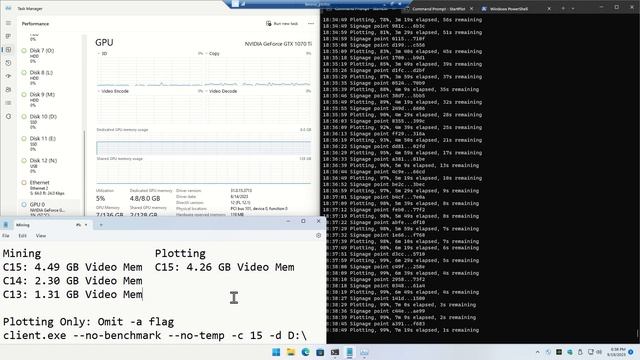Select Disk 12 (N:) in performance list
This screenshot has height=360, width=640.
coord(50,165)
